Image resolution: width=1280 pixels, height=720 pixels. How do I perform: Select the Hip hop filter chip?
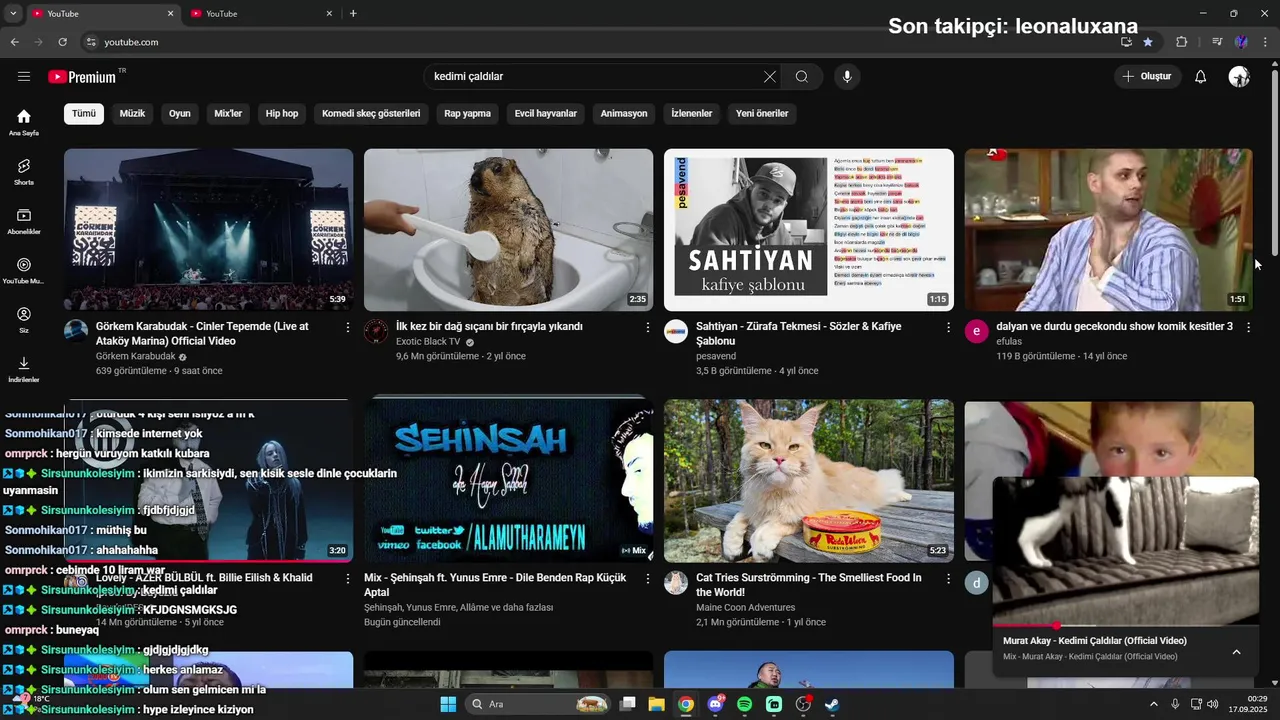tap(282, 113)
